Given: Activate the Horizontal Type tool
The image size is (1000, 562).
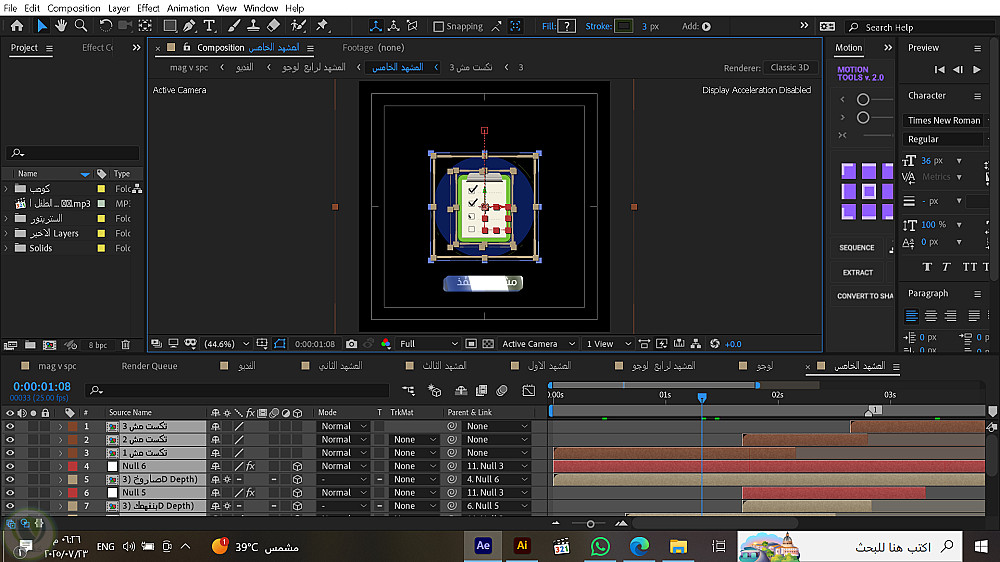Looking at the screenshot, I should 208,26.
